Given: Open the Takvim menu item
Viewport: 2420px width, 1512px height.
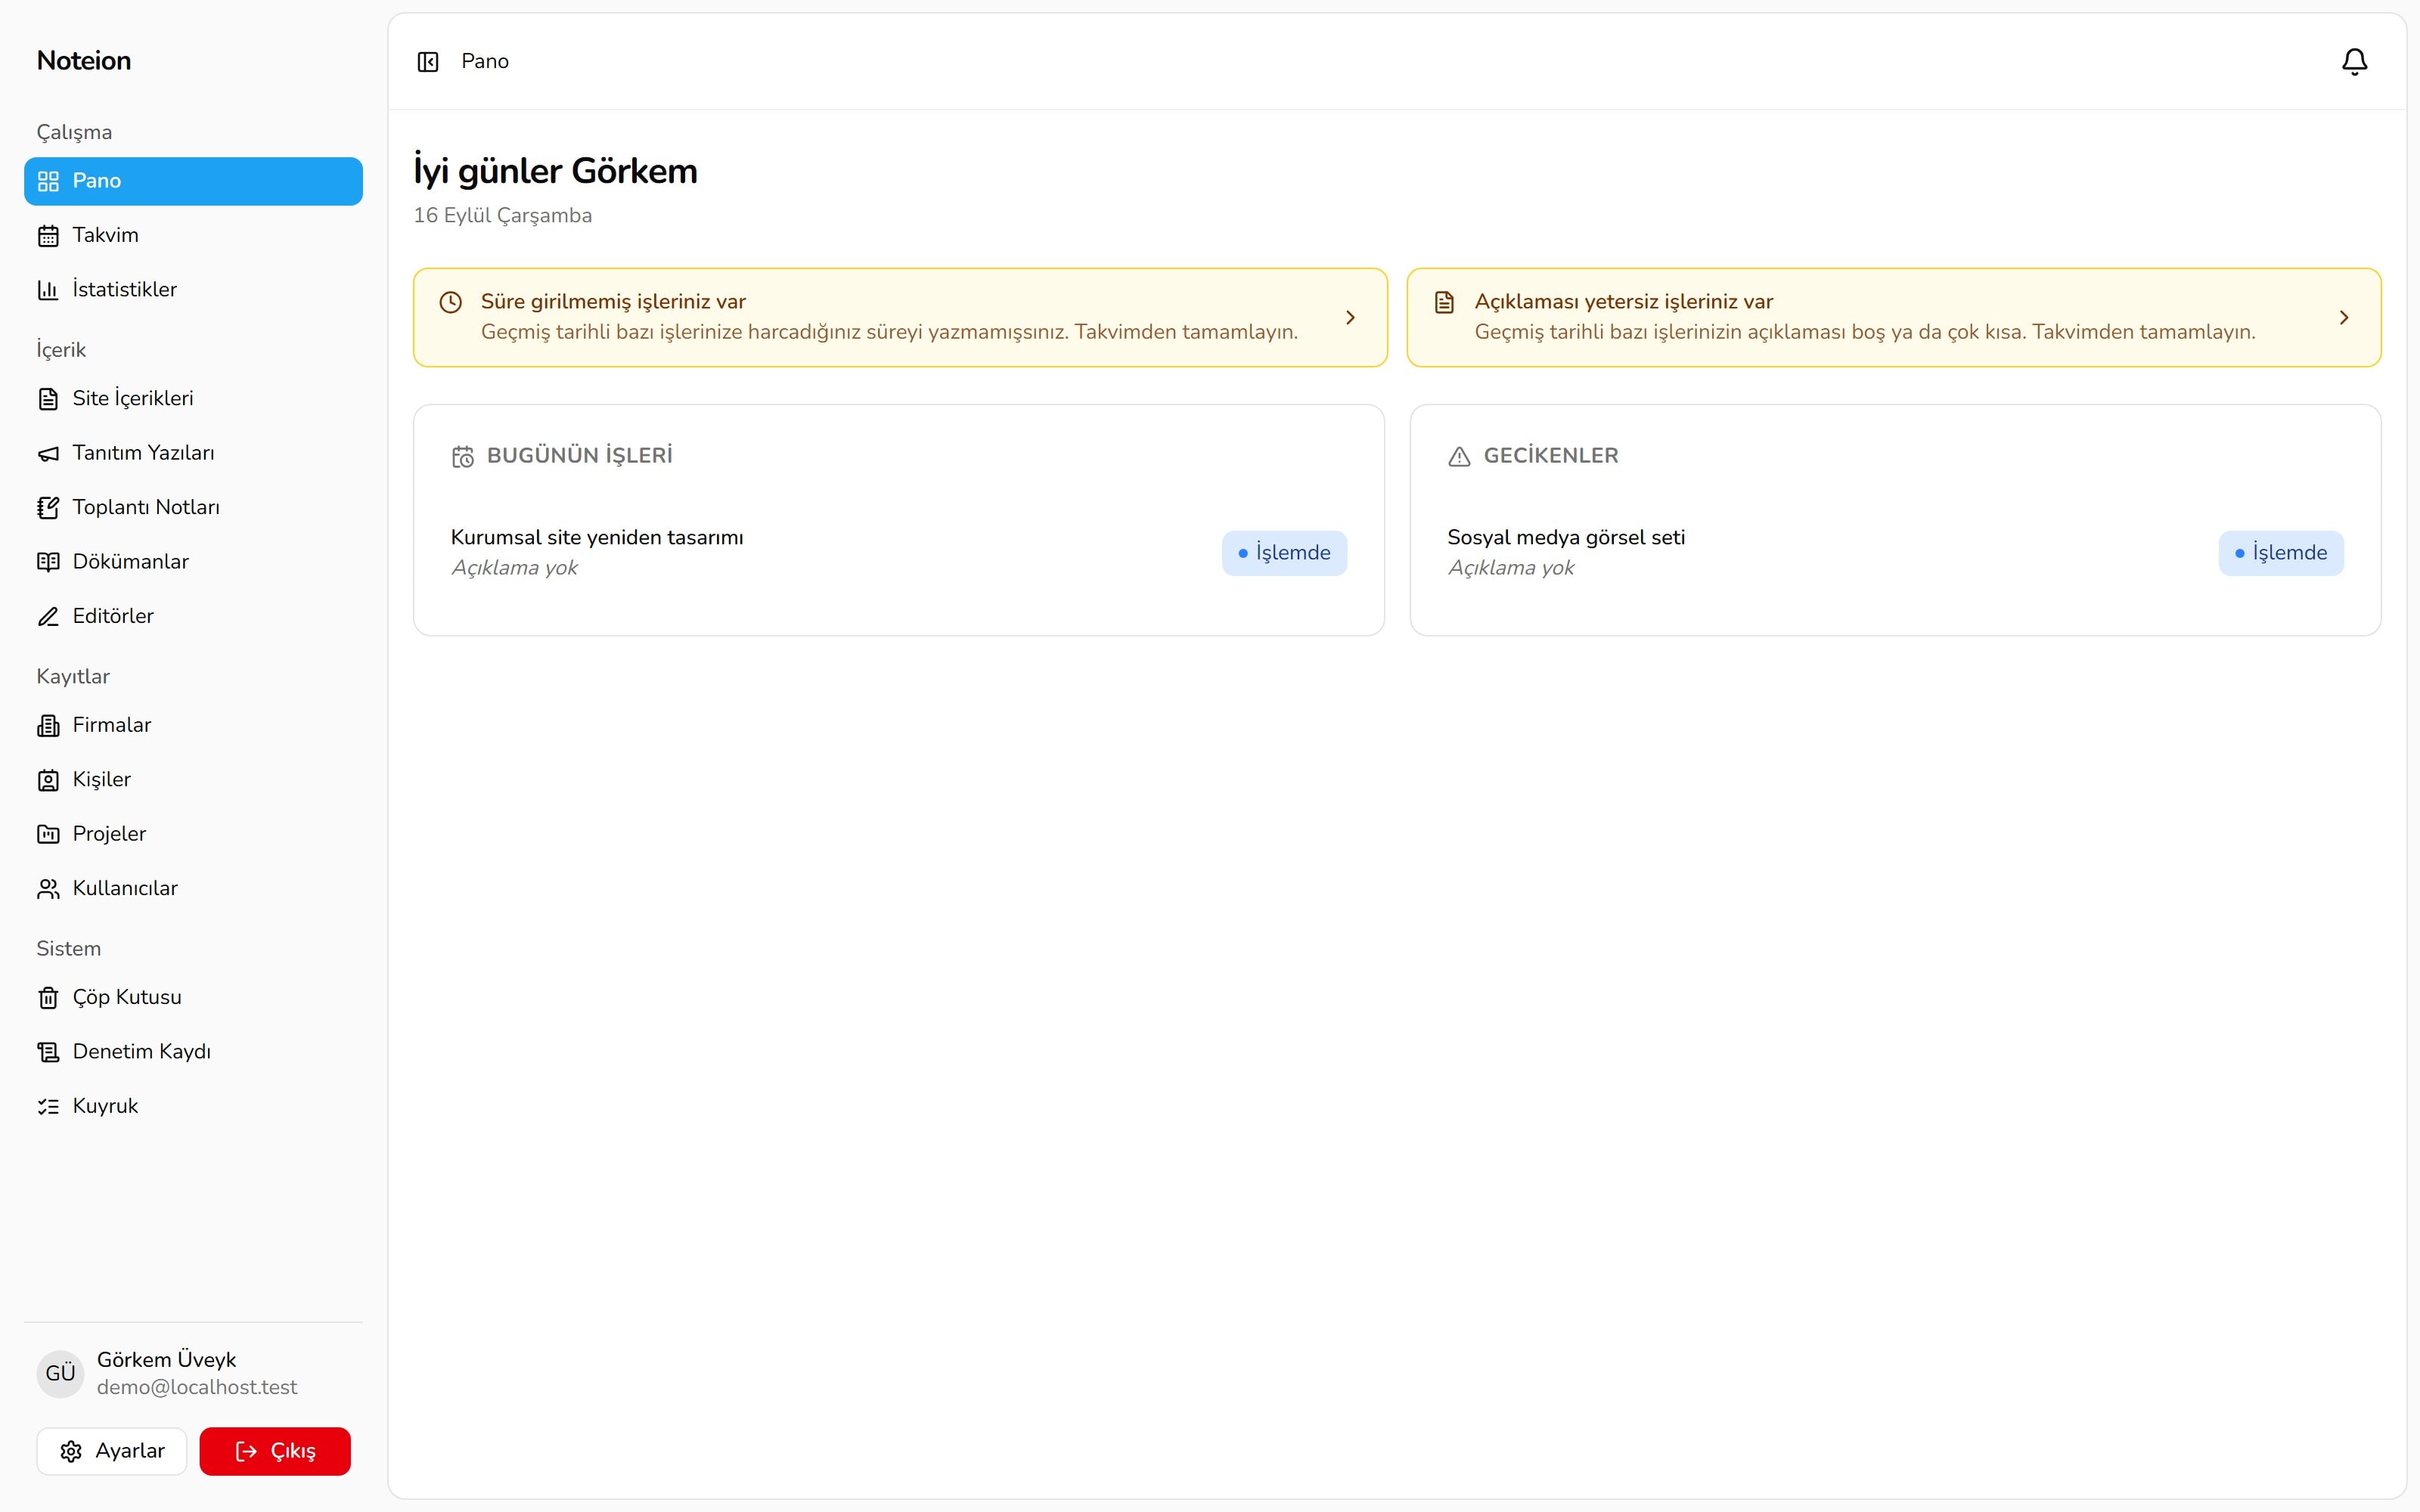Looking at the screenshot, I should (193, 236).
